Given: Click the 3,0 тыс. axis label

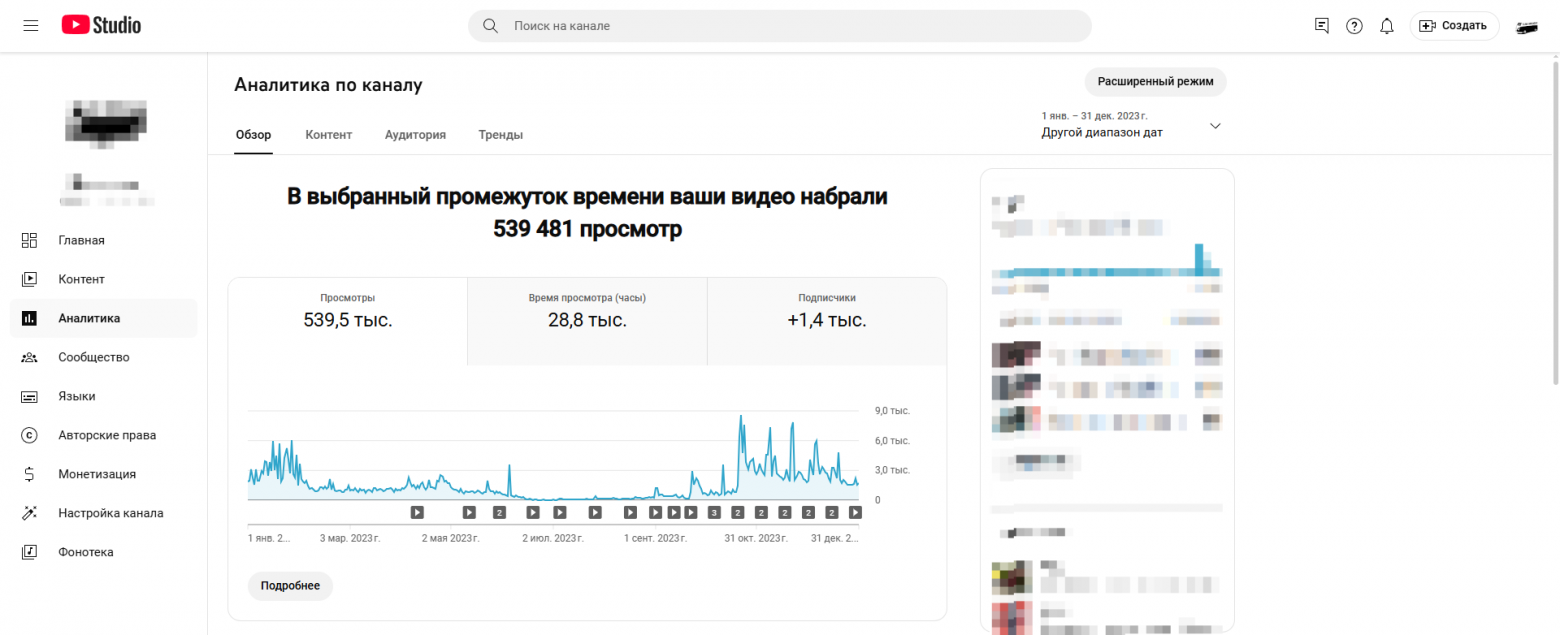Looking at the screenshot, I should (x=892, y=470).
